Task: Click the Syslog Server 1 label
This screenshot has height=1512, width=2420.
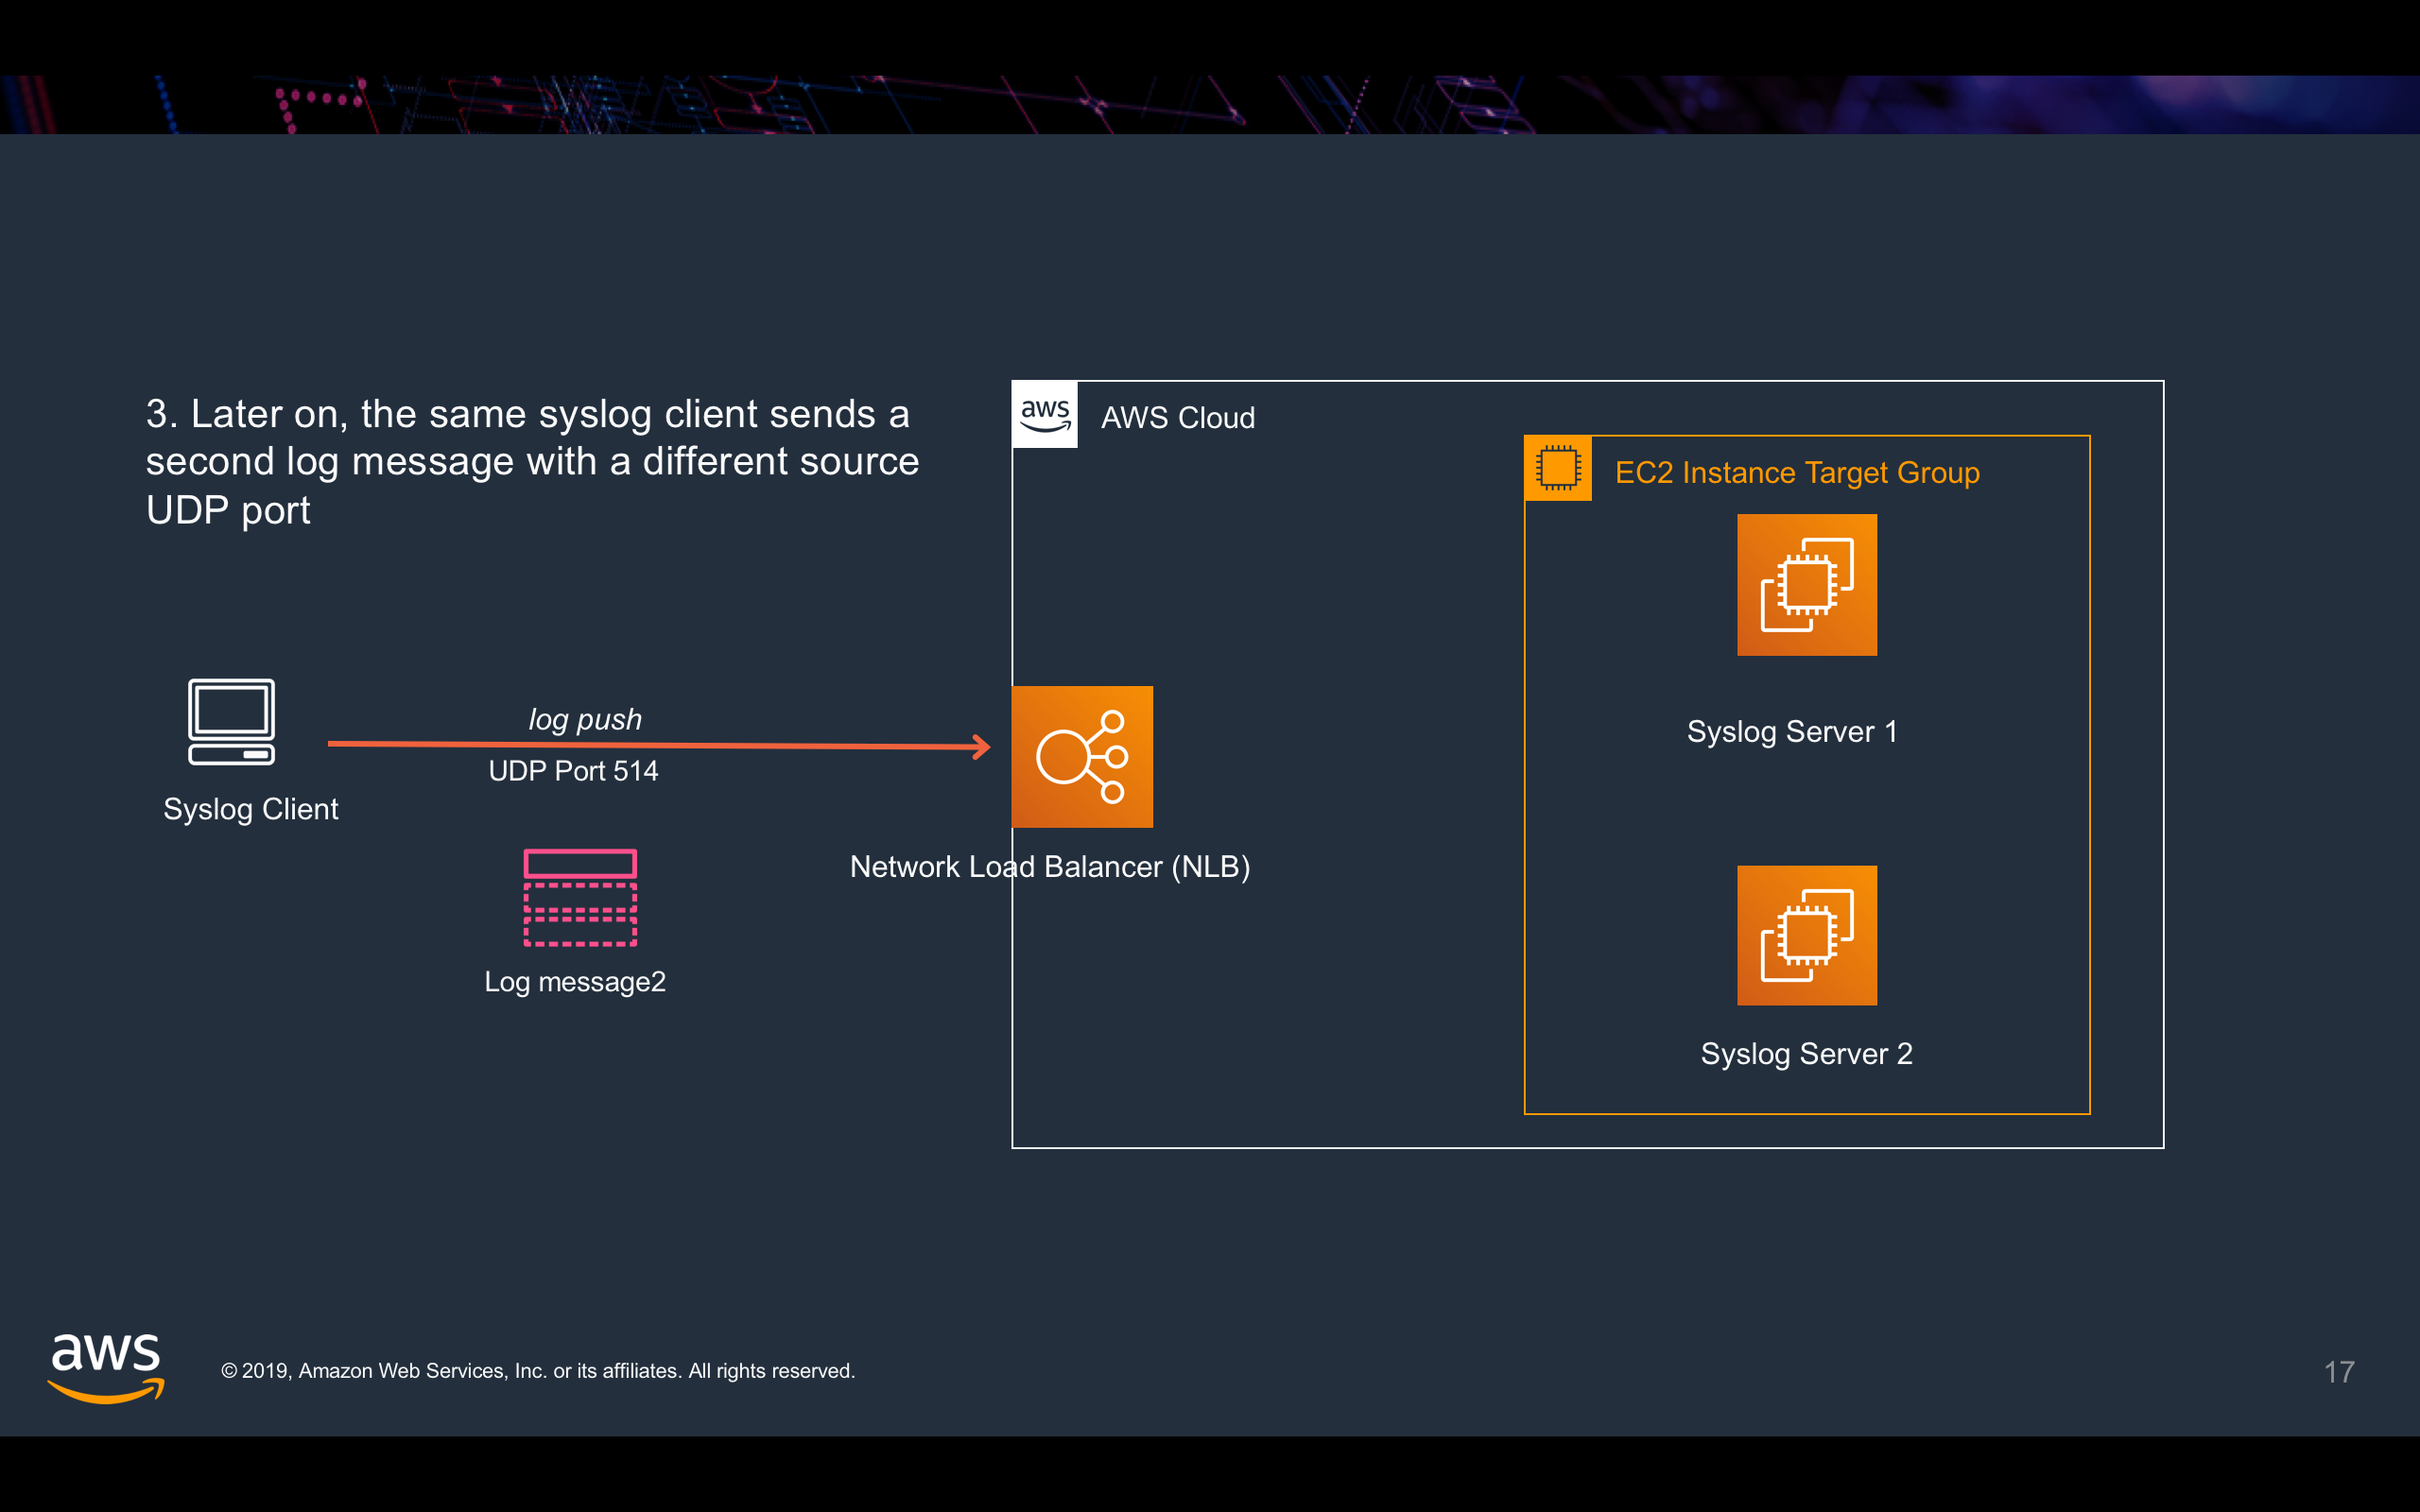Action: pos(1791,731)
